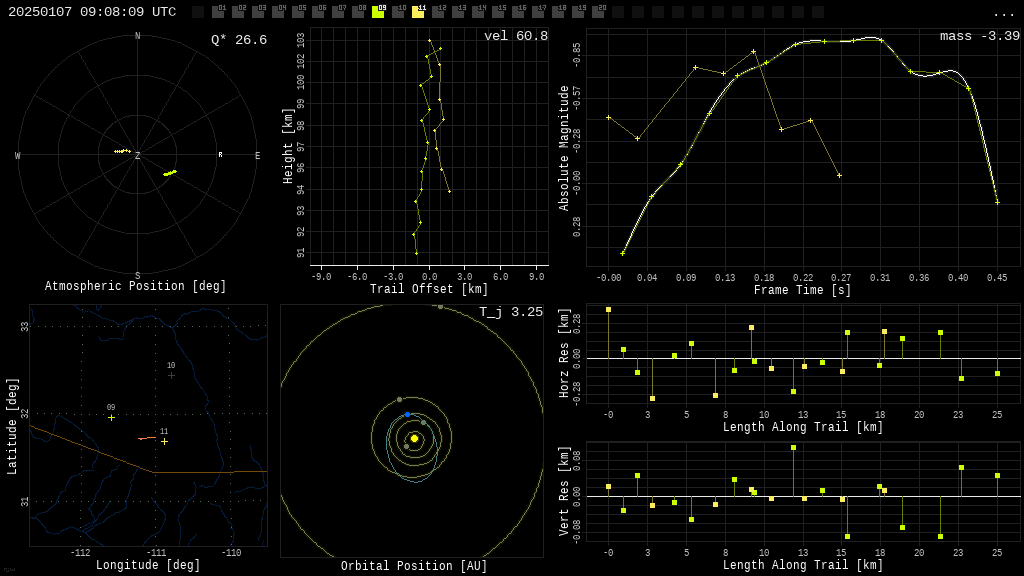The height and width of the screenshot is (576, 1024).
Task: Toggle station 14 square in top bar
Action: point(477,12)
